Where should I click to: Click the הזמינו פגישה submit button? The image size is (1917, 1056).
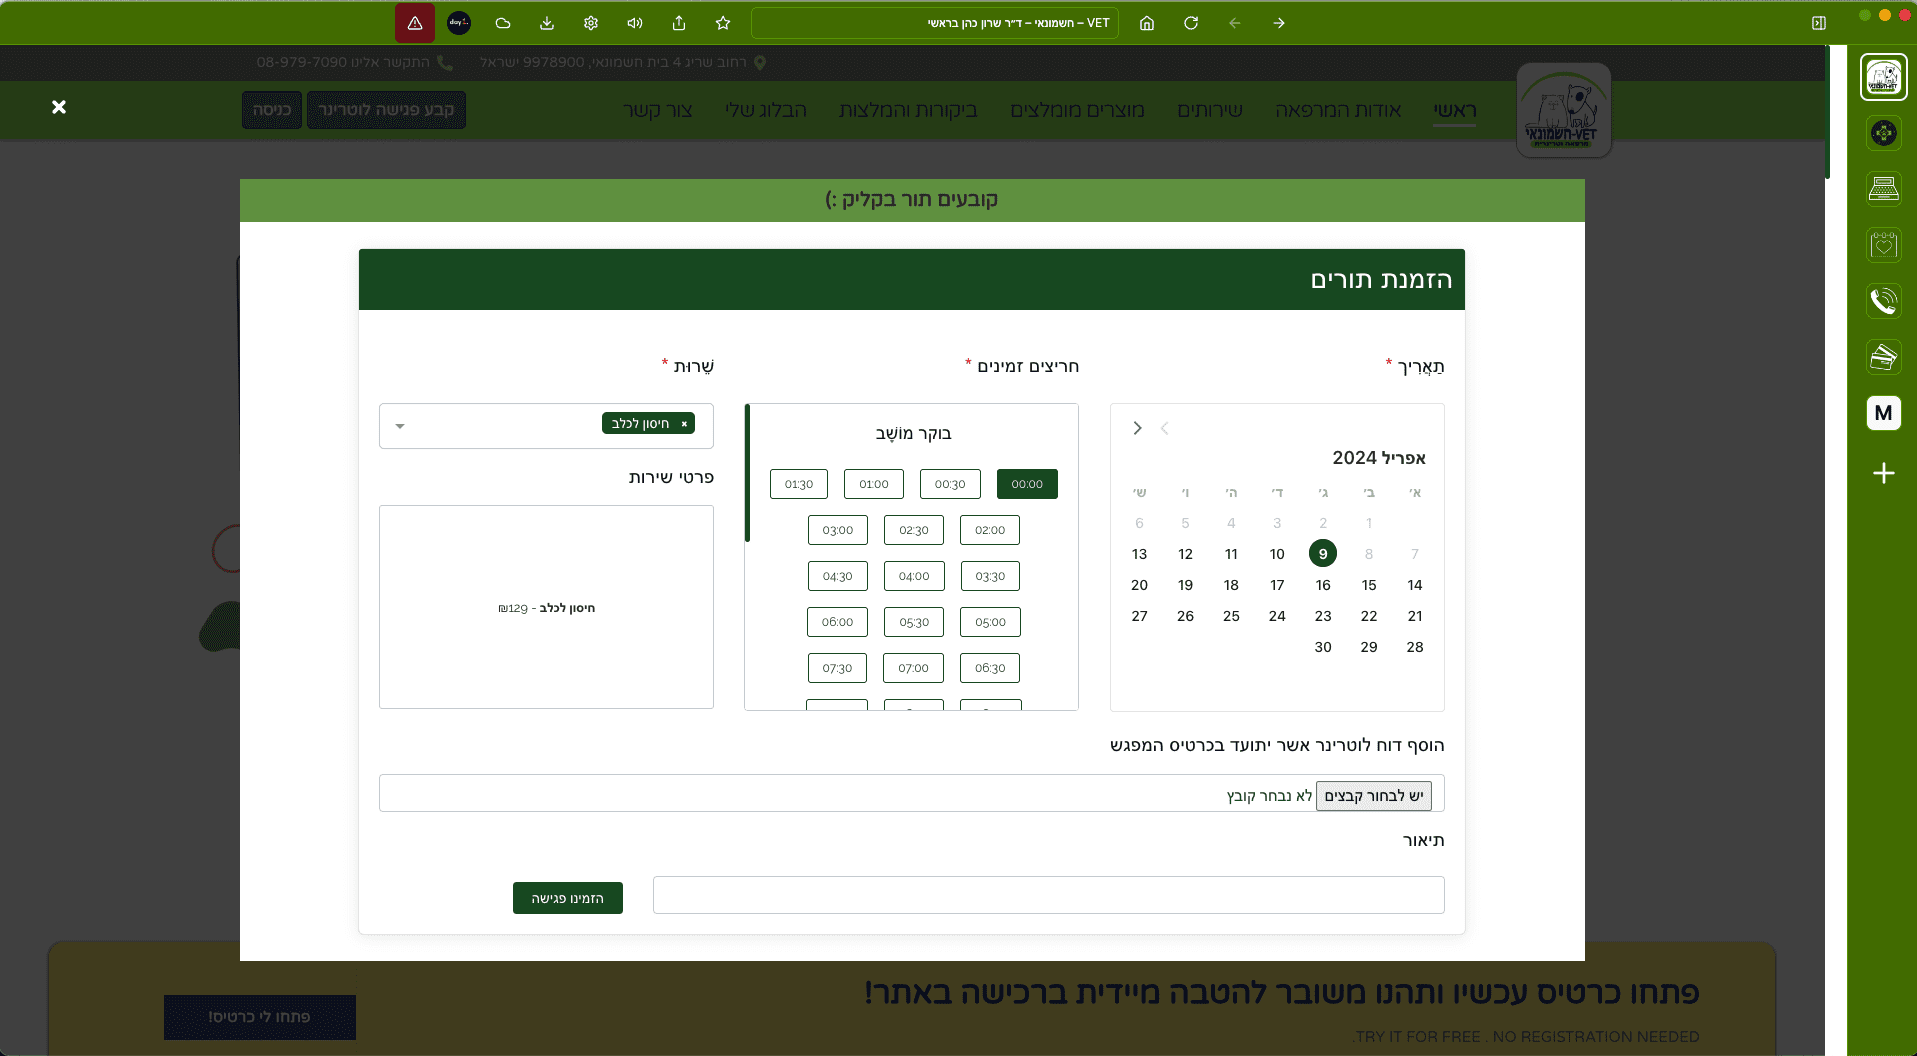pos(567,898)
